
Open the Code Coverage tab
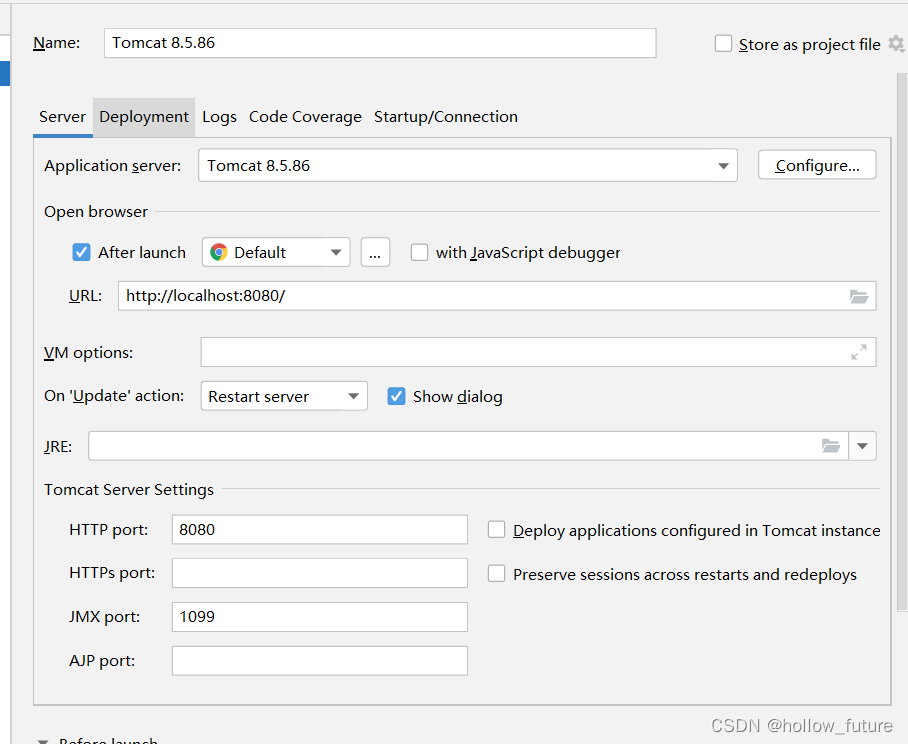pos(305,117)
